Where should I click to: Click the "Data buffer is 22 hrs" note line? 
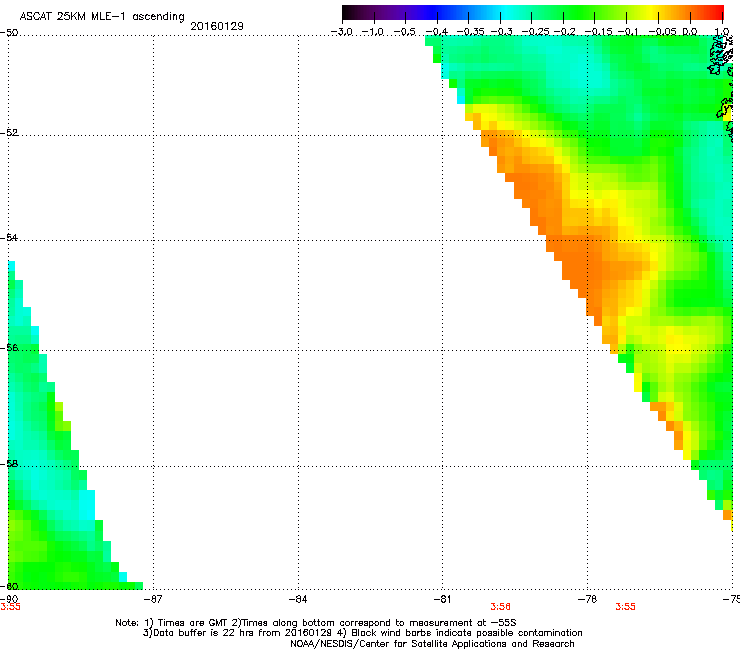362,633
